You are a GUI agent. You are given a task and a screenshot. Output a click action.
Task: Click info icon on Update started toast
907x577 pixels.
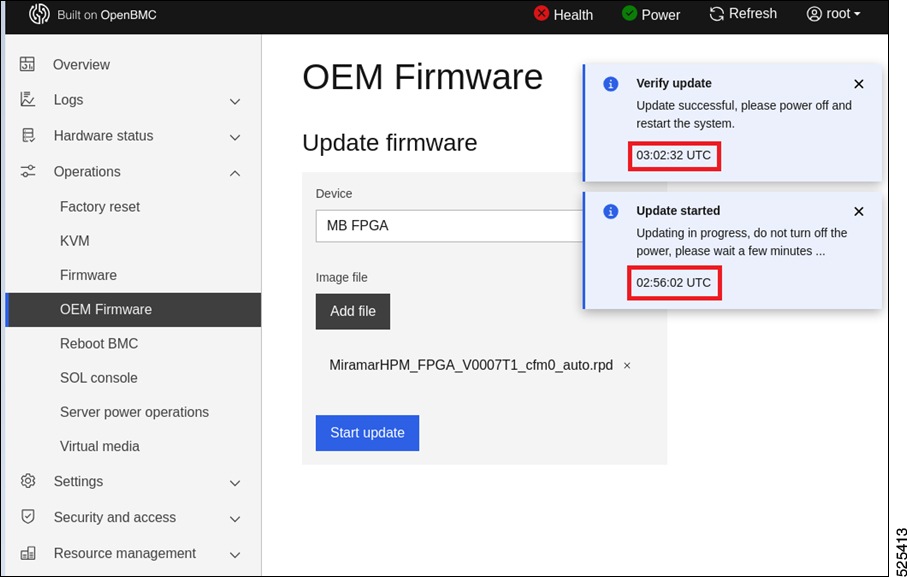pyautogui.click(x=611, y=212)
